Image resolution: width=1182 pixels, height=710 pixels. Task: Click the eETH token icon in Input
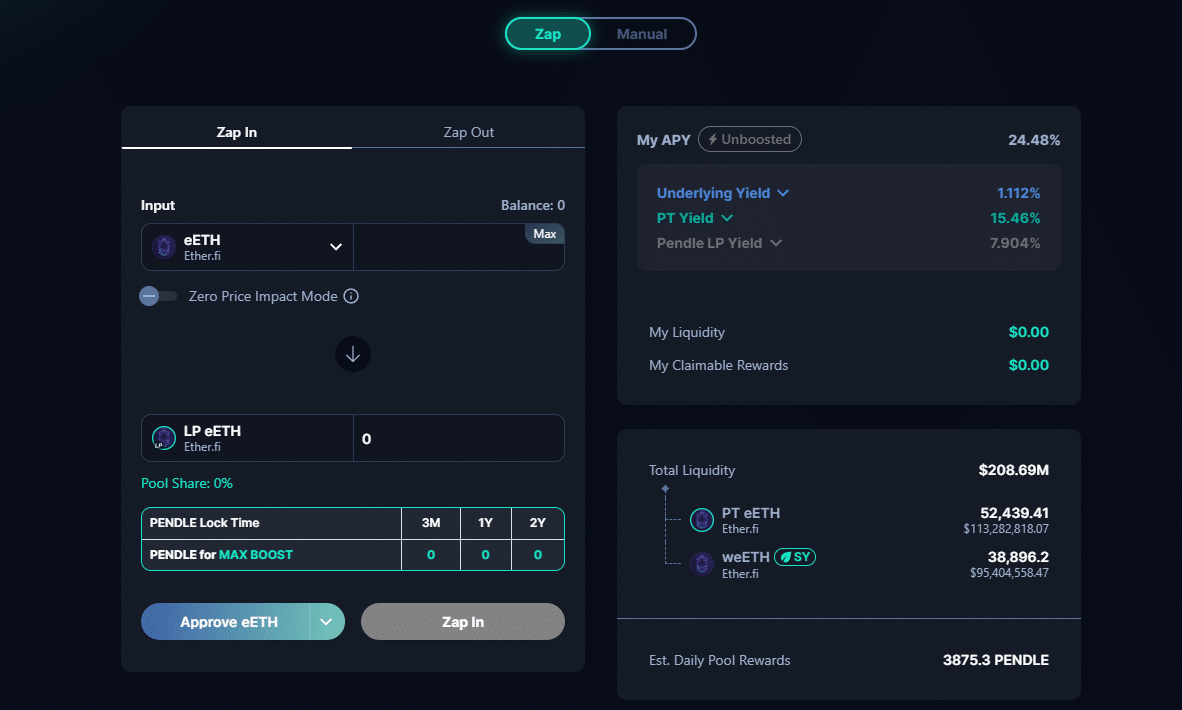[163, 247]
